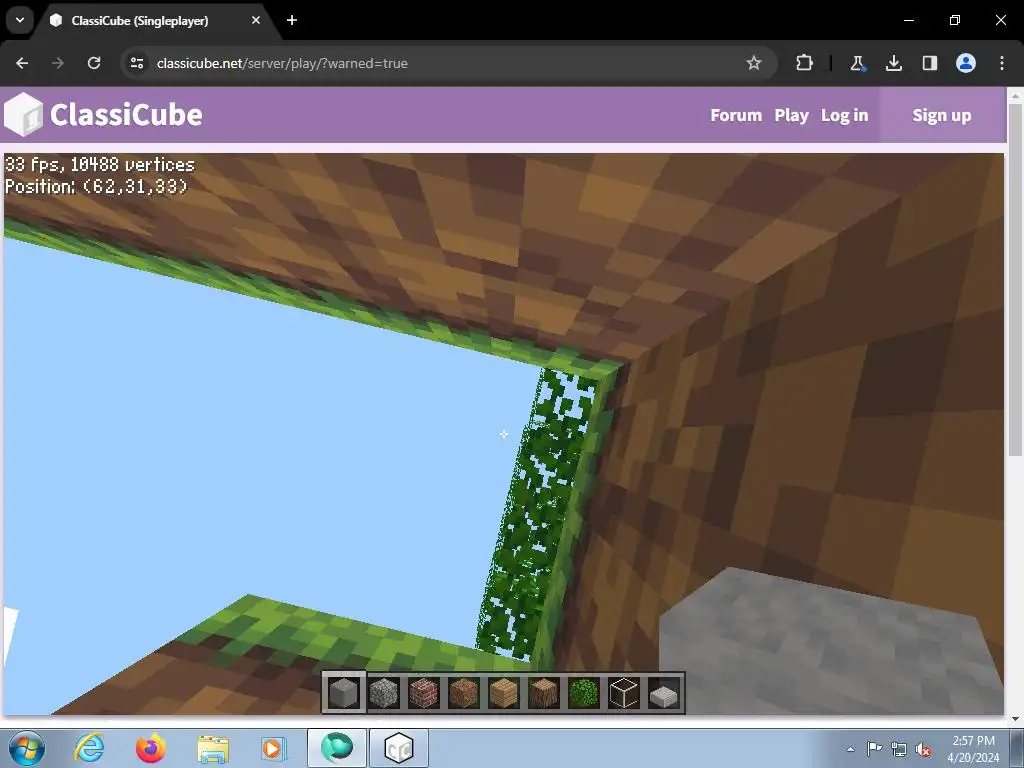Click the ClassiCube title text
The height and width of the screenshot is (768, 1024).
(126, 115)
